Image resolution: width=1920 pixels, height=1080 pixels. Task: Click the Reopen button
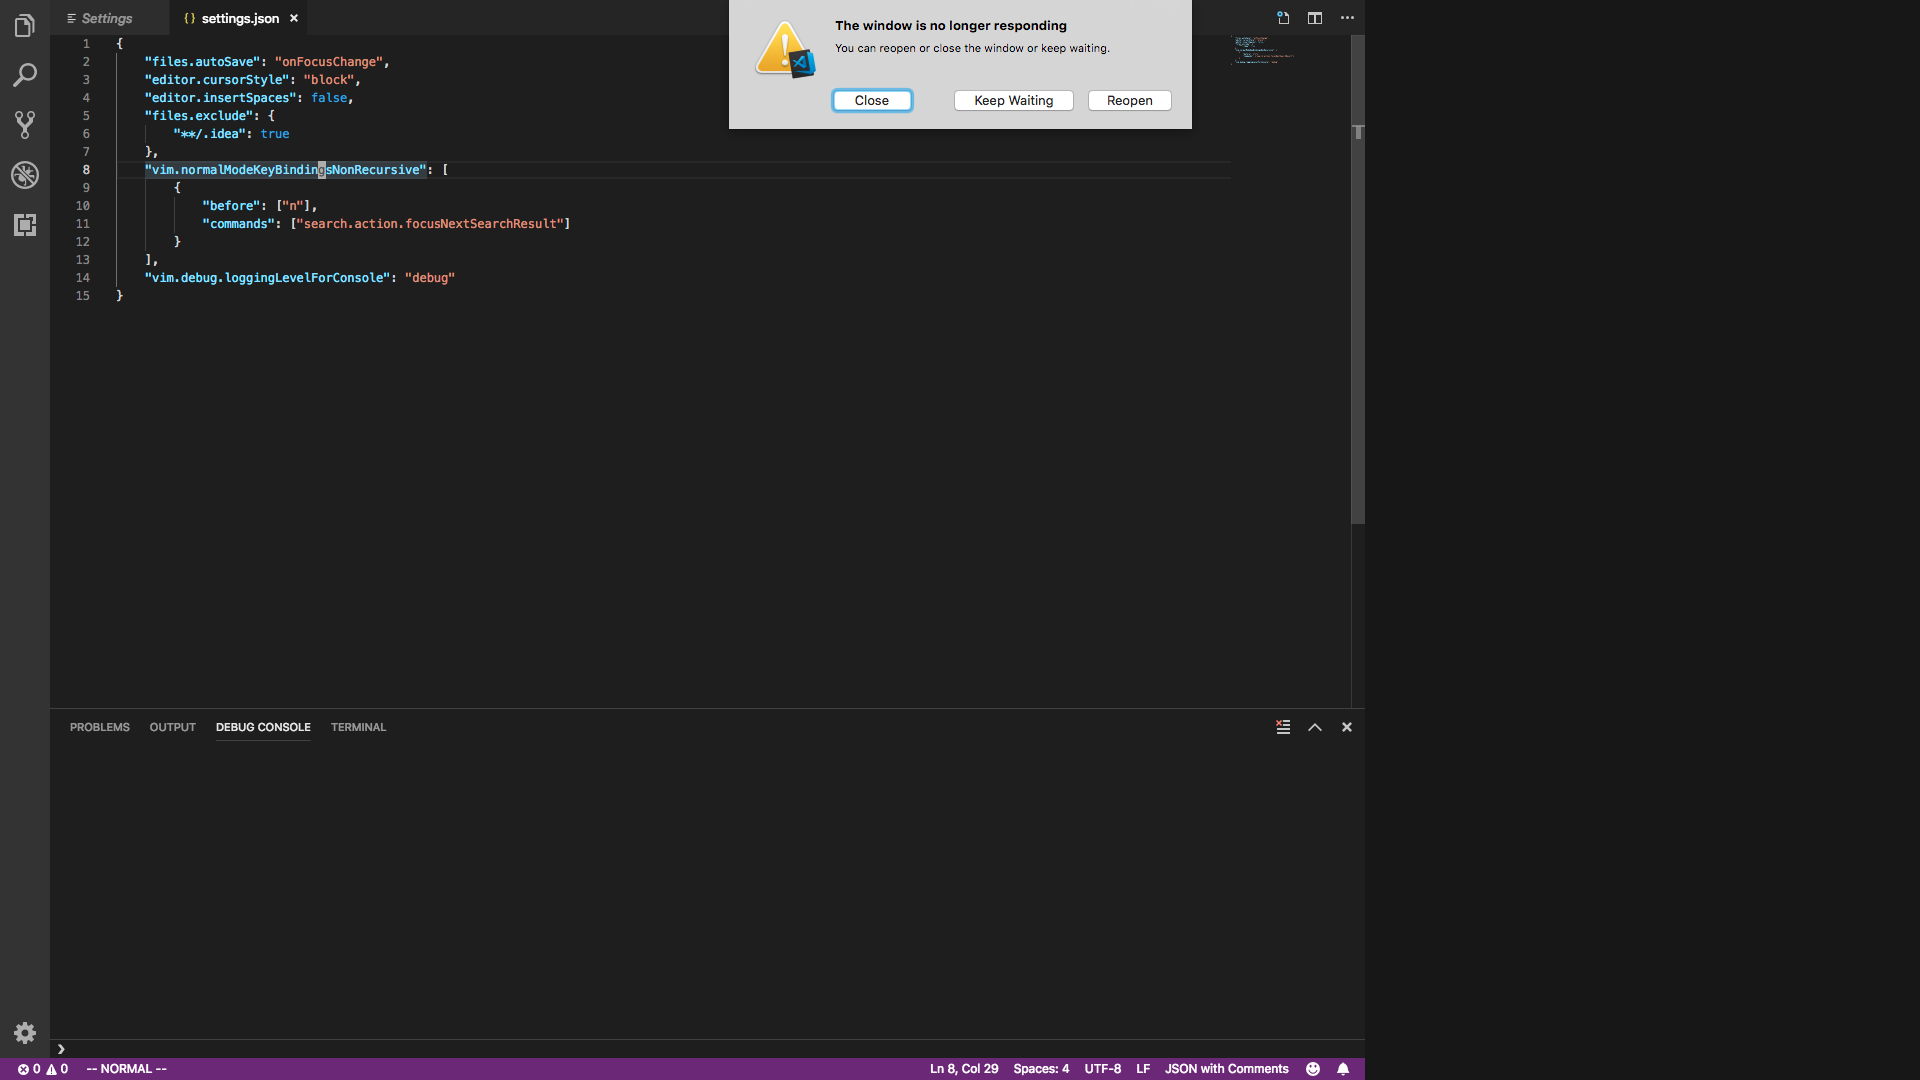click(1129, 100)
